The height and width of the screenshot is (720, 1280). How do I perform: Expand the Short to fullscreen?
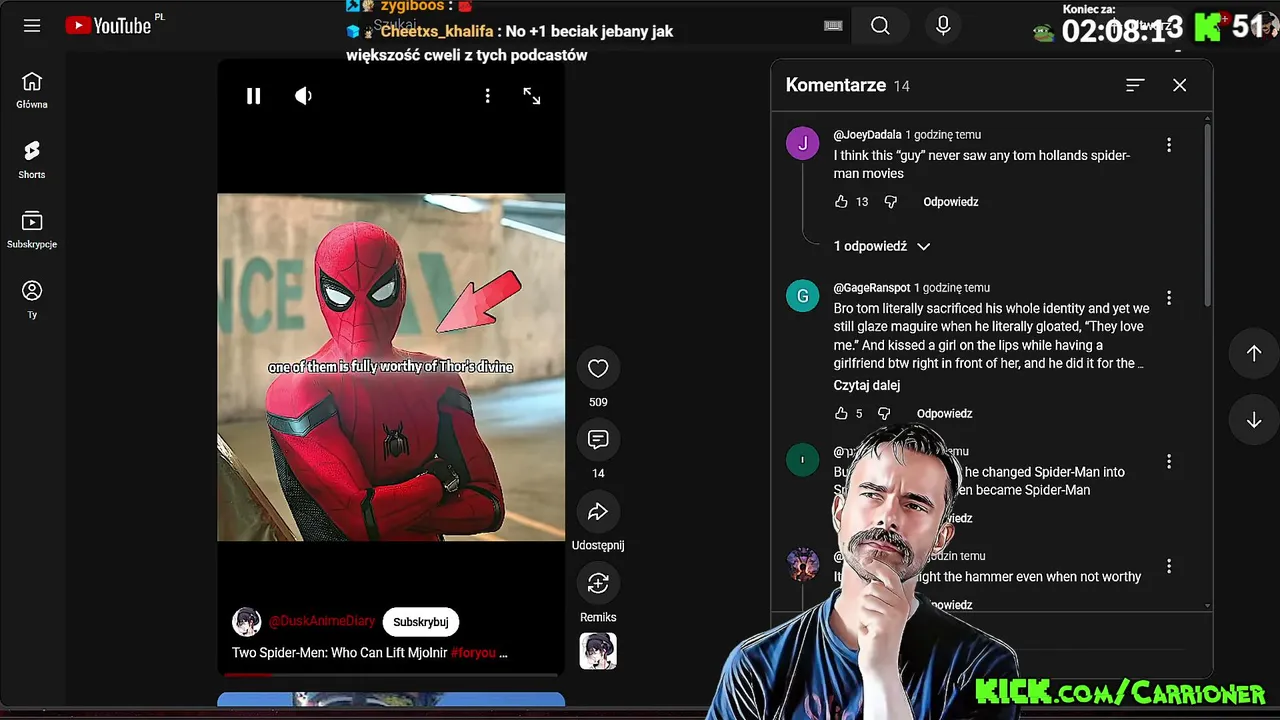tap(532, 96)
